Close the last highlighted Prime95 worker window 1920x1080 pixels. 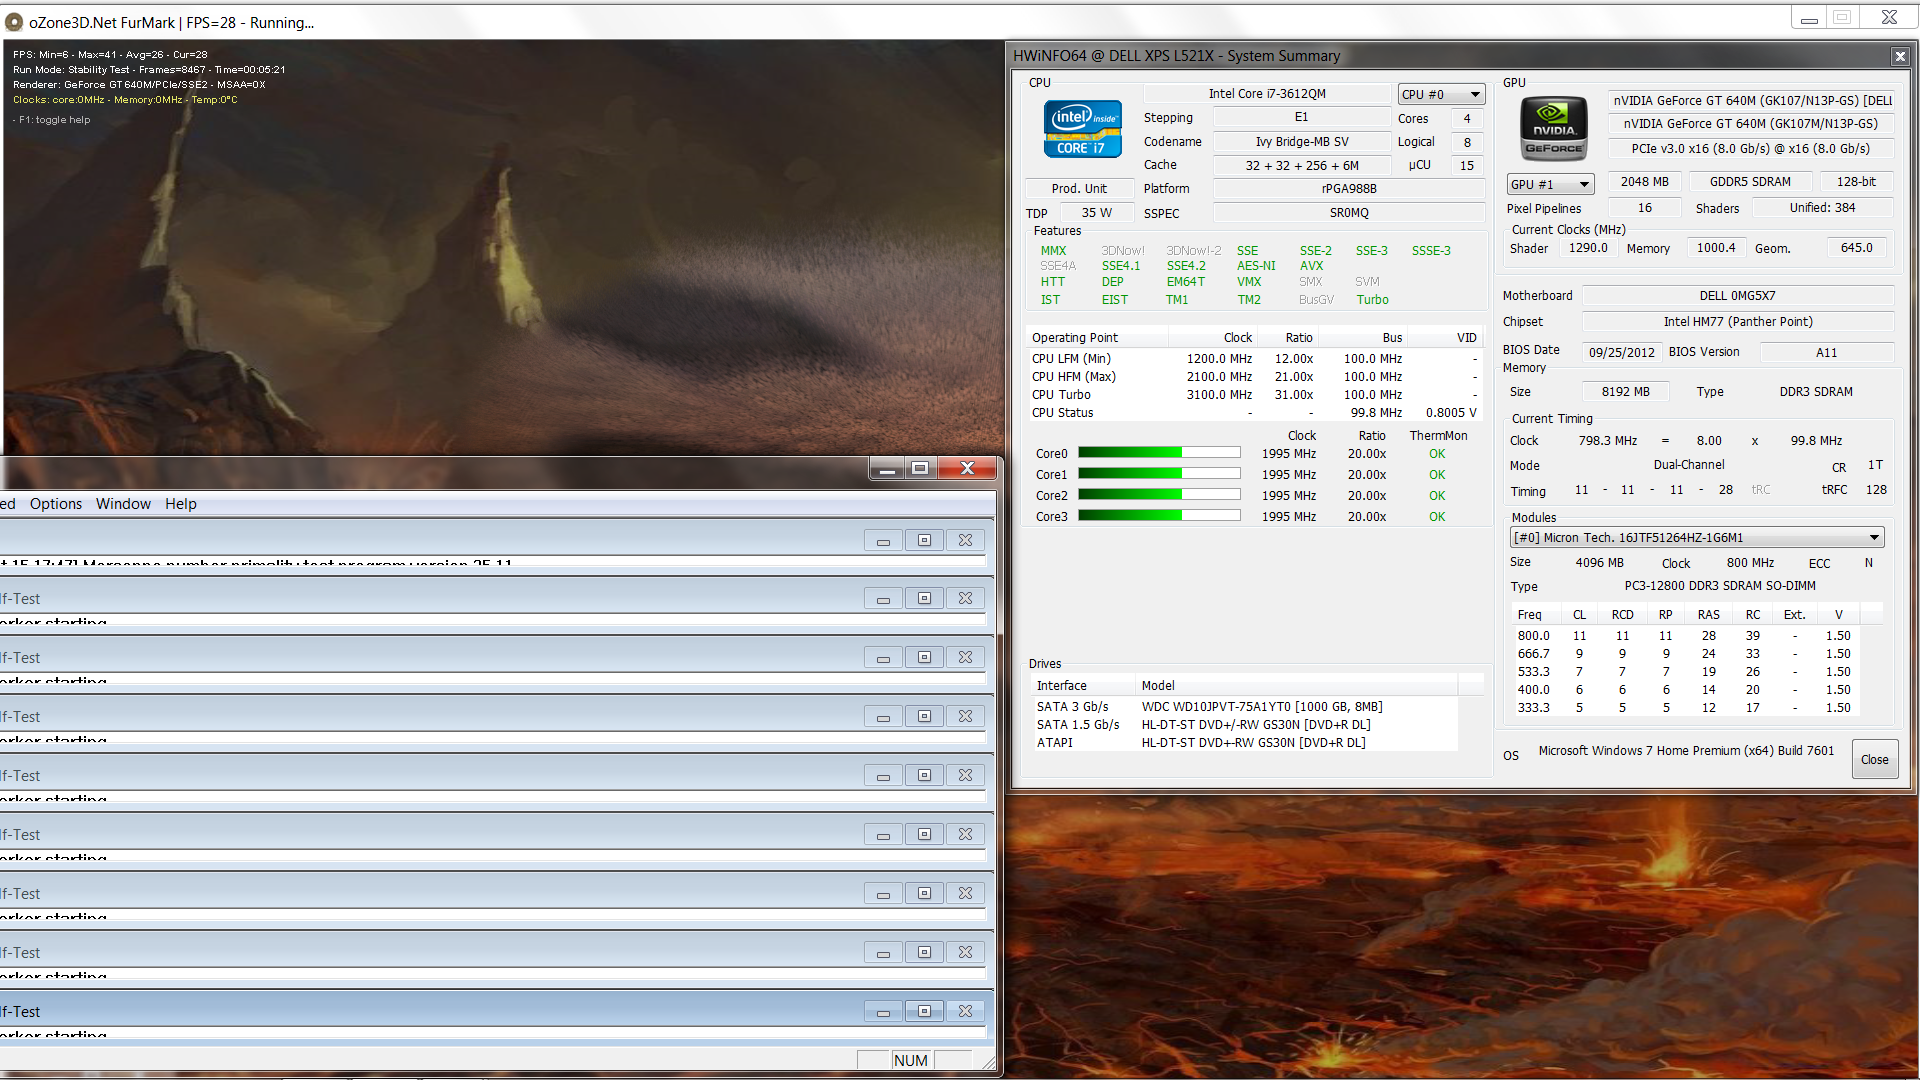pyautogui.click(x=965, y=1012)
